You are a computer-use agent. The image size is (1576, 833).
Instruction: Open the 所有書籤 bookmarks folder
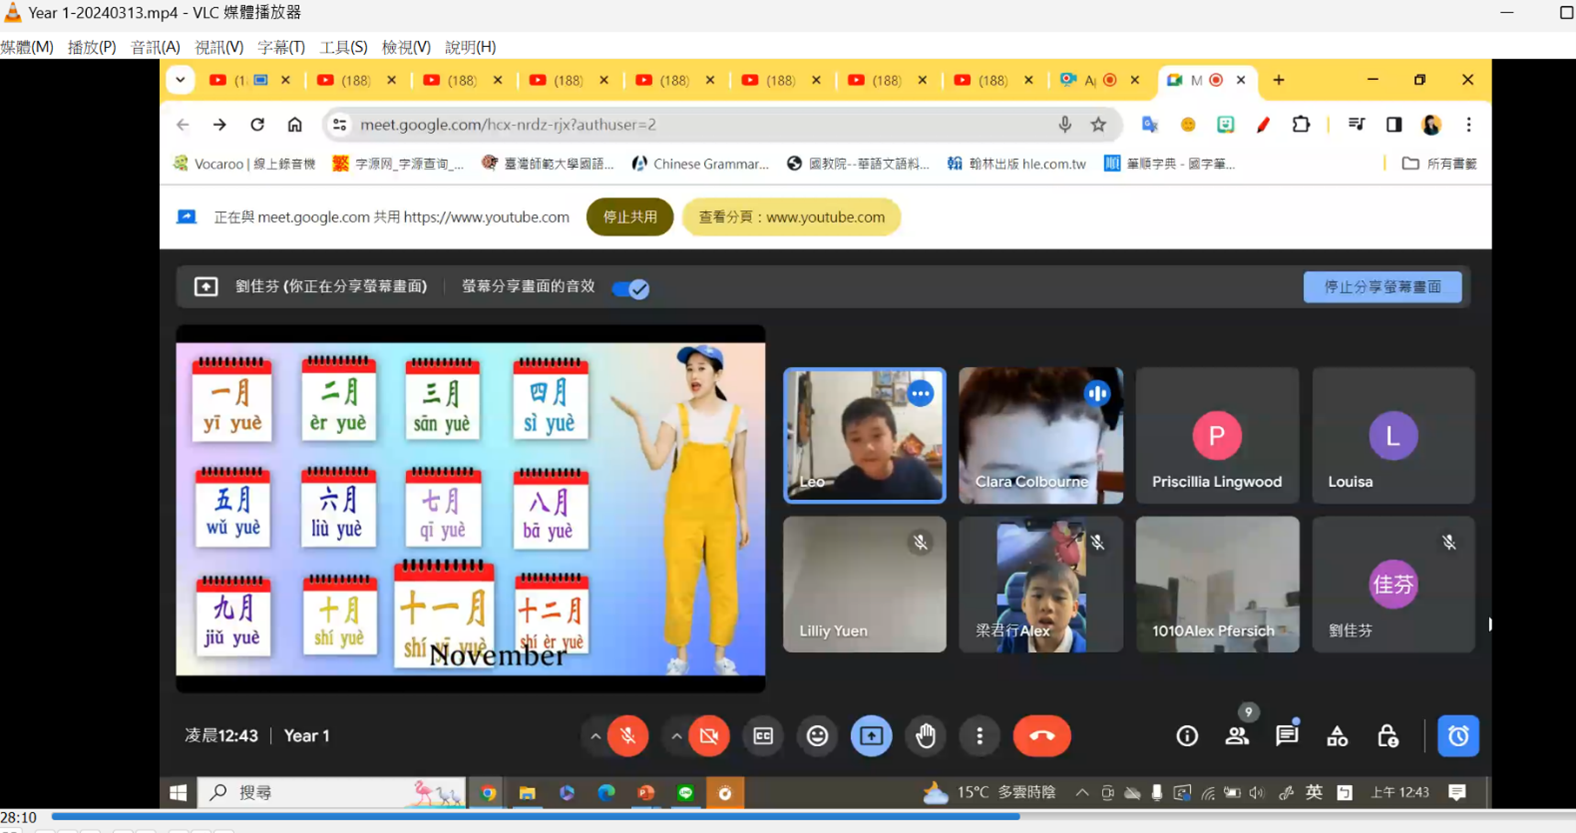(x=1439, y=163)
